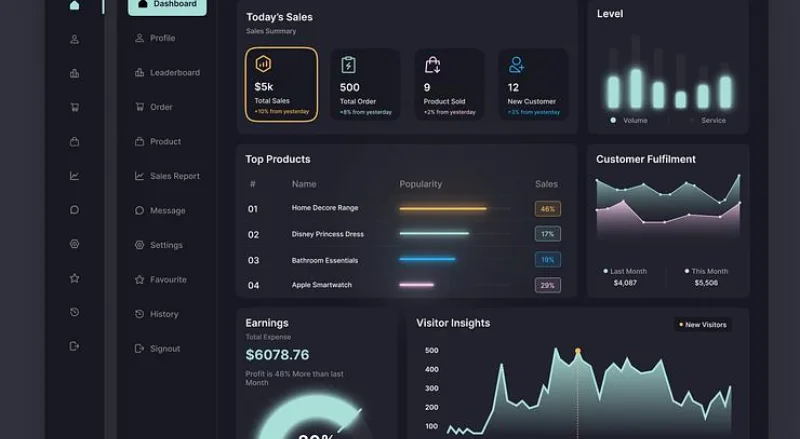Click the orange peak marker on the Visitor Insights chart
The width and height of the screenshot is (800, 439).
578,351
